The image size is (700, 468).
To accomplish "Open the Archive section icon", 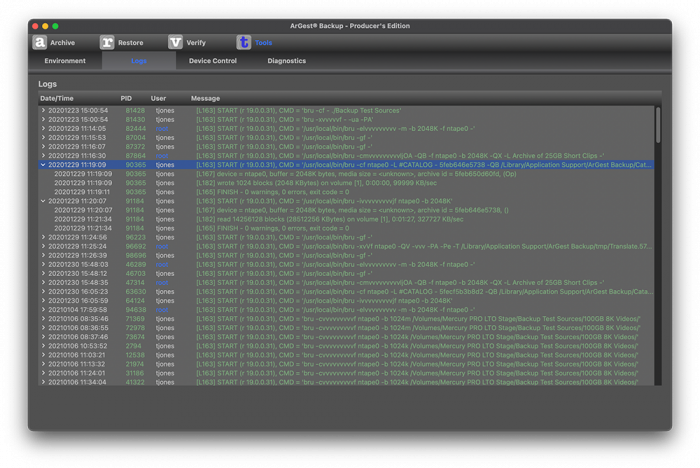I will pyautogui.click(x=40, y=42).
